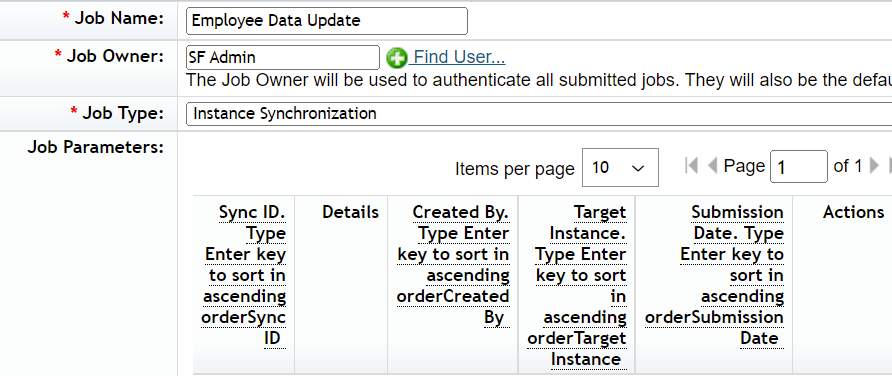892x376 pixels.
Task: Click the Job Parameters label
Action: tap(96, 148)
